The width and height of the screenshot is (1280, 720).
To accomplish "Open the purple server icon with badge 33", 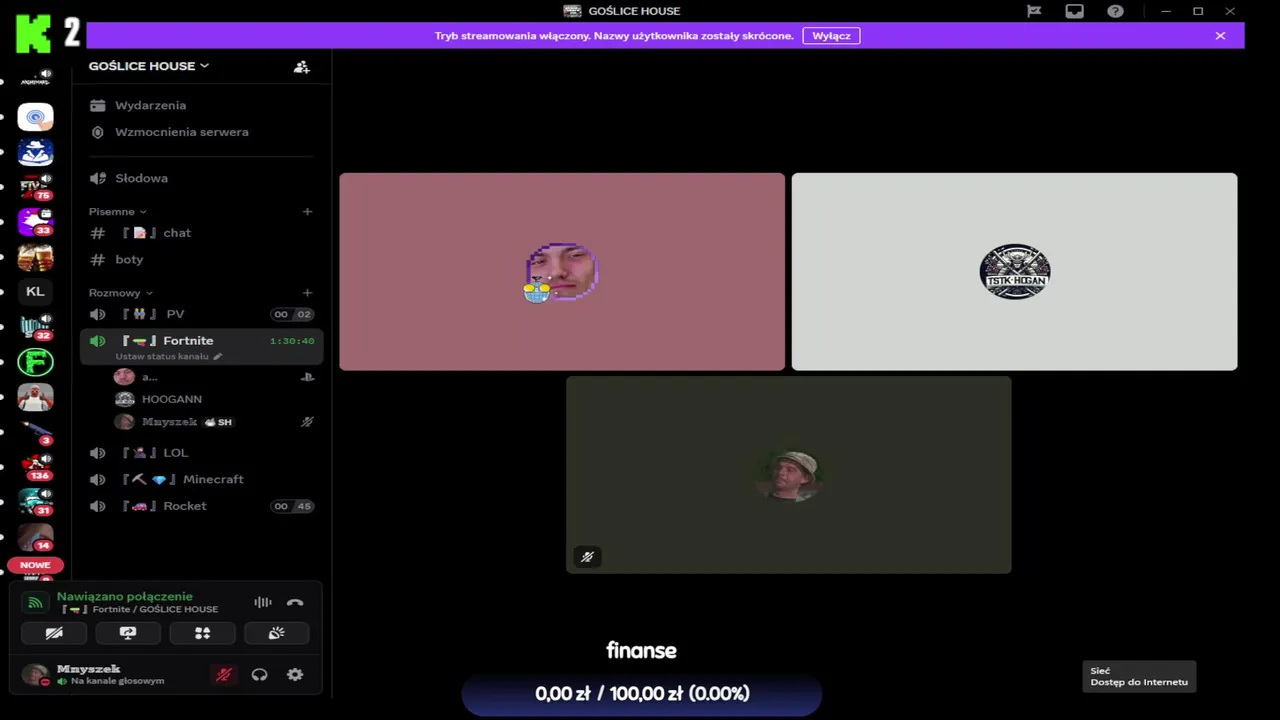I will (35, 222).
